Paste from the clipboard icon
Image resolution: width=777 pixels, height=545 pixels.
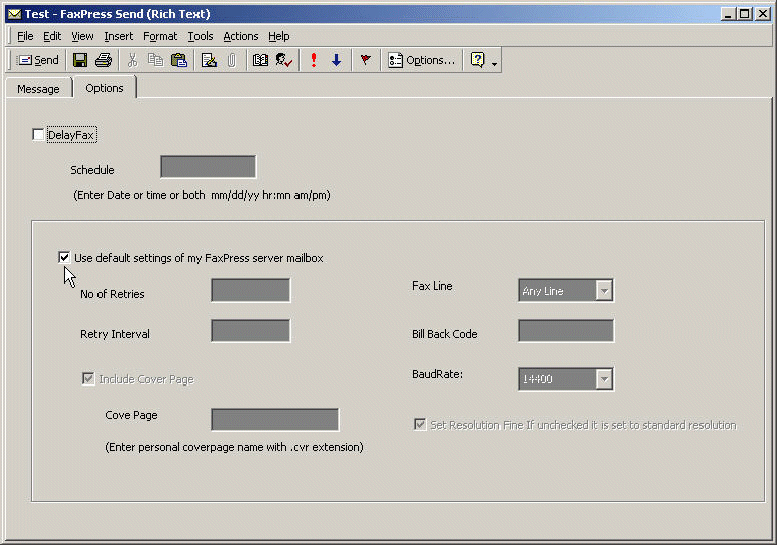point(179,60)
